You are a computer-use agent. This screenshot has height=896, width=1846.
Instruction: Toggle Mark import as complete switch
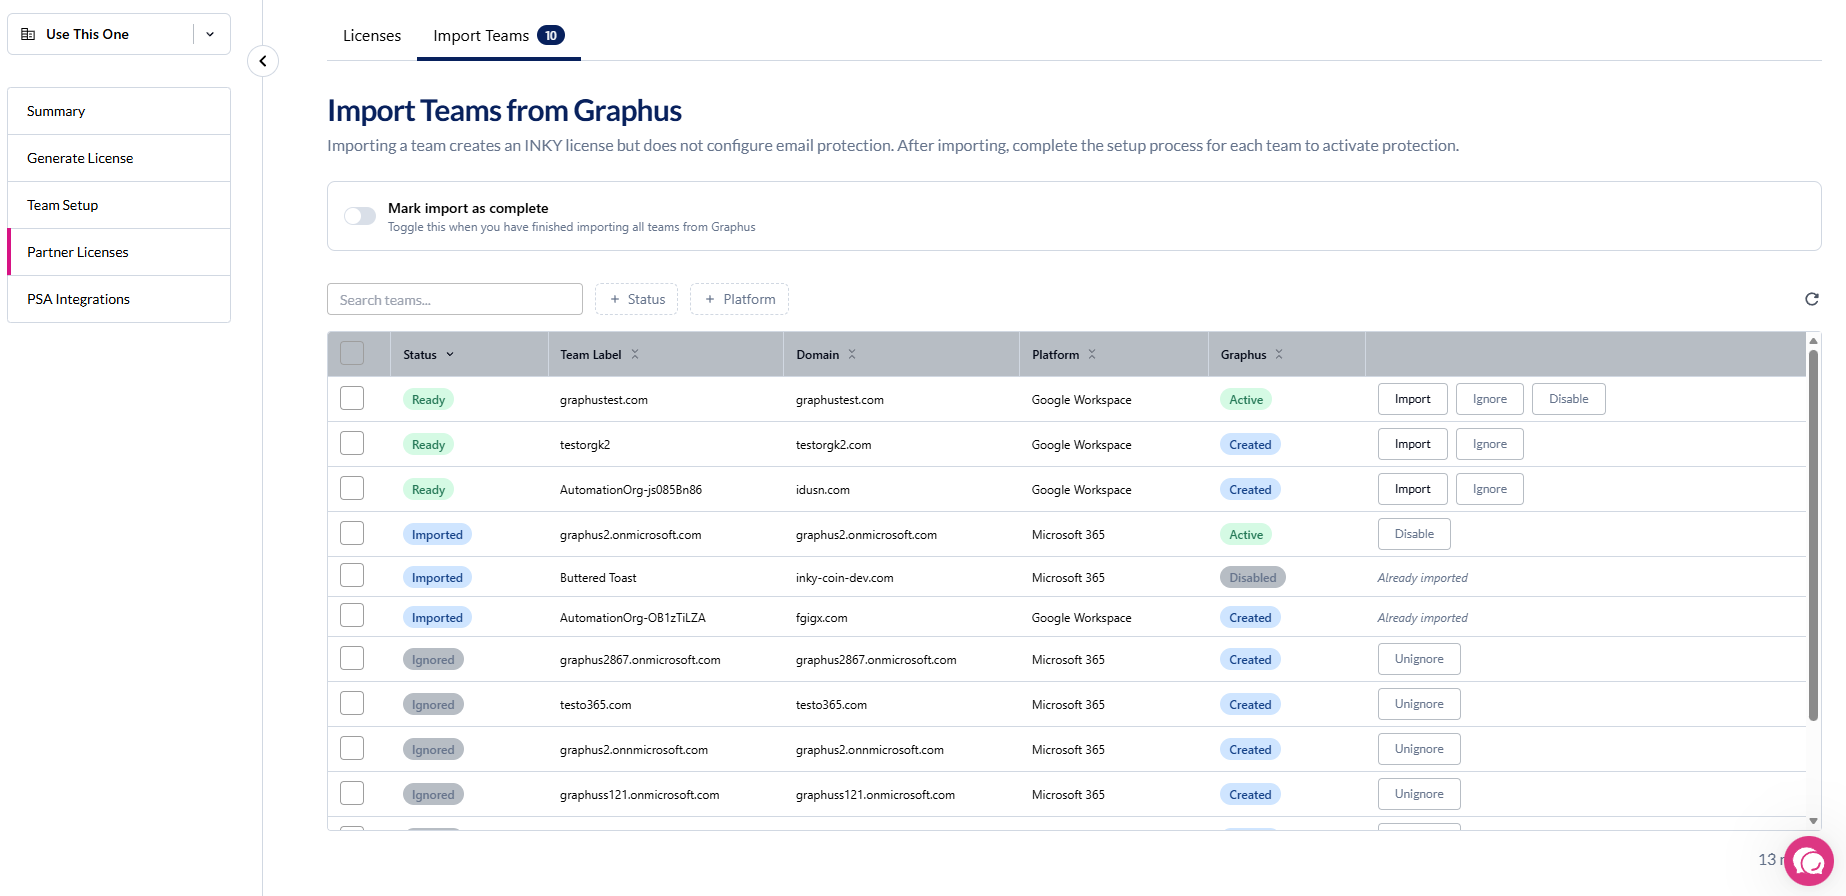pos(360,216)
